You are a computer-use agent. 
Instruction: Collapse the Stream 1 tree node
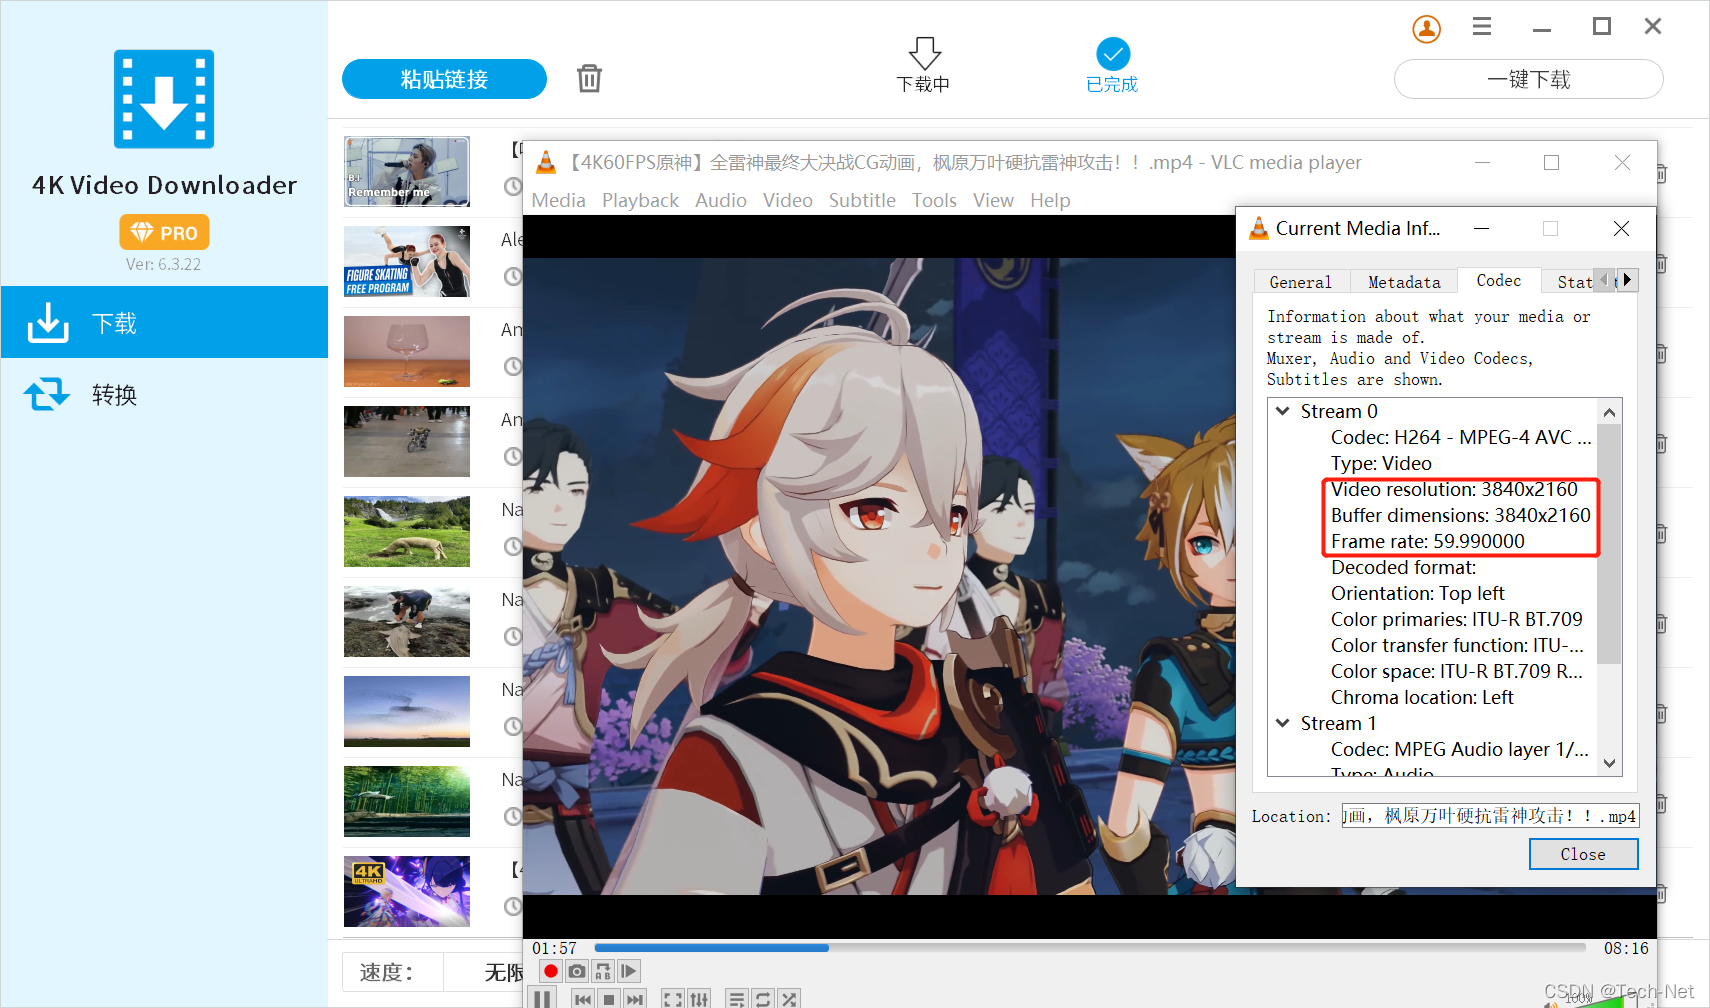coord(1283,723)
